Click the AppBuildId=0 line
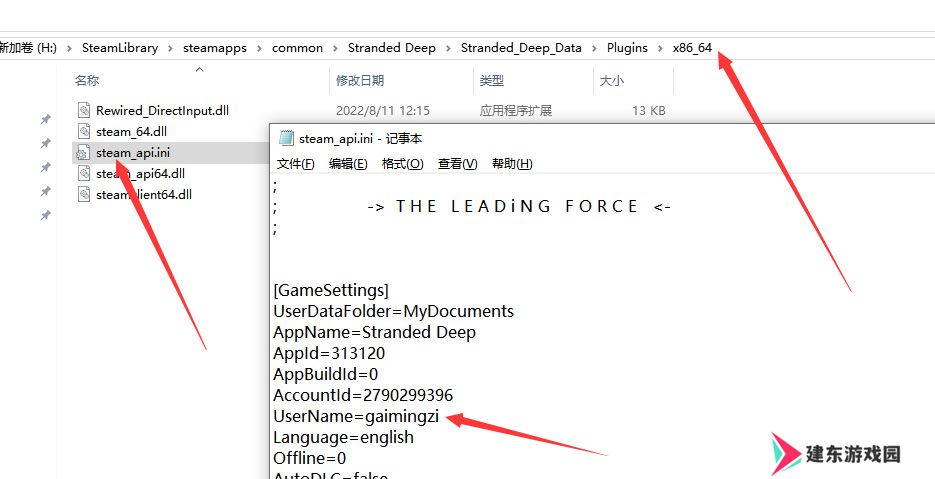935x479 pixels. click(326, 374)
